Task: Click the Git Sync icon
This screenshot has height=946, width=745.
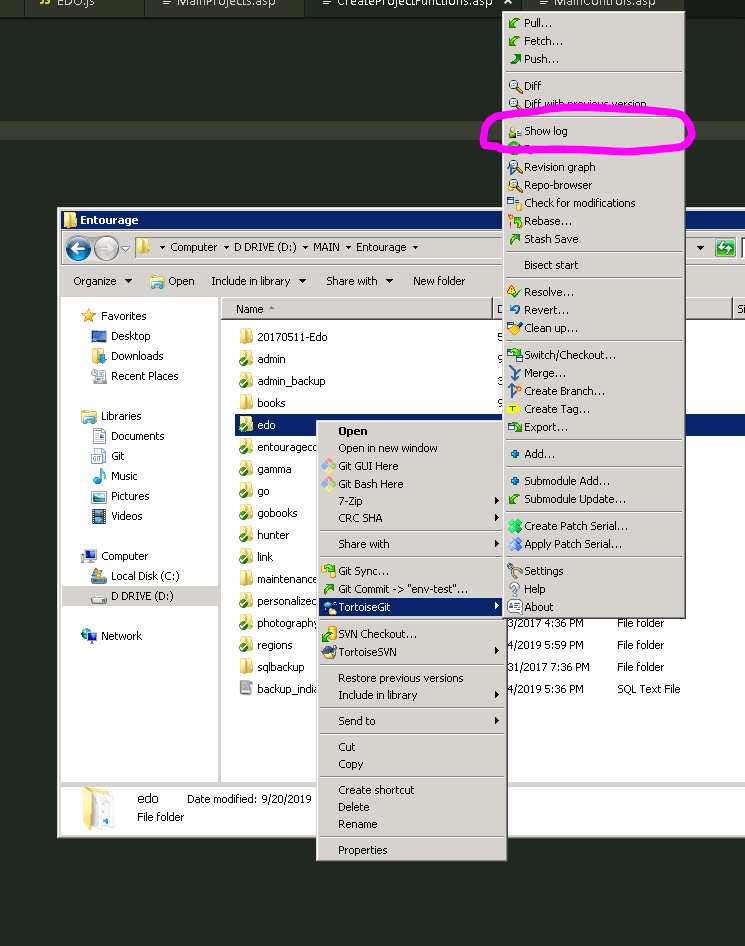Action: tap(329, 571)
